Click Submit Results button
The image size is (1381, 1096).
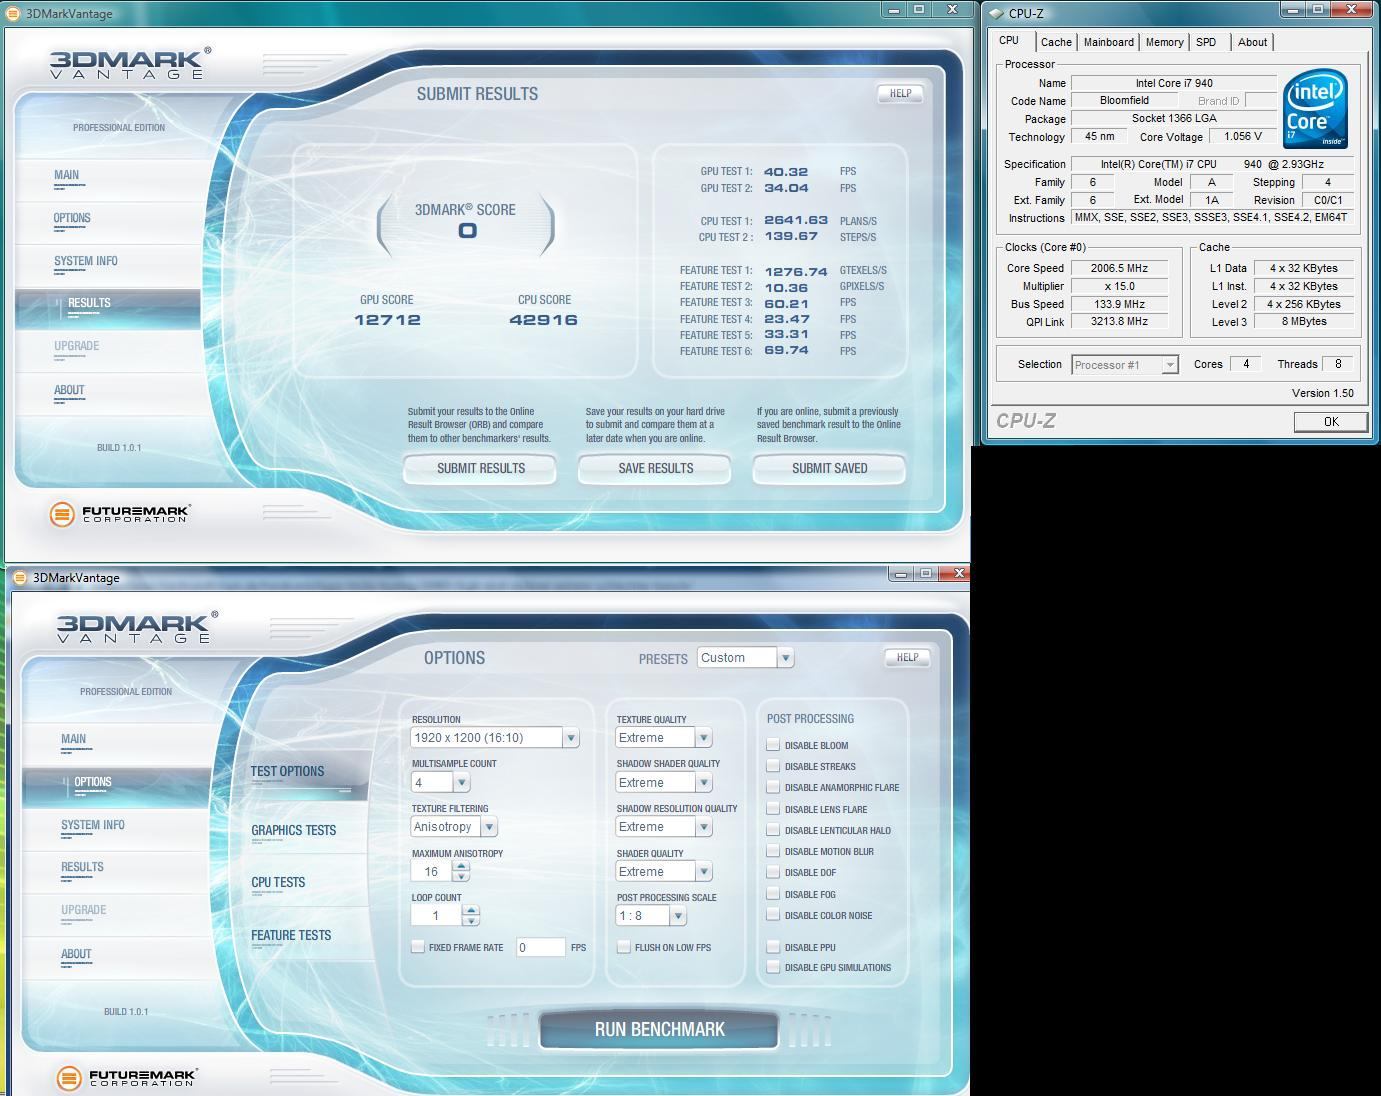tap(480, 468)
